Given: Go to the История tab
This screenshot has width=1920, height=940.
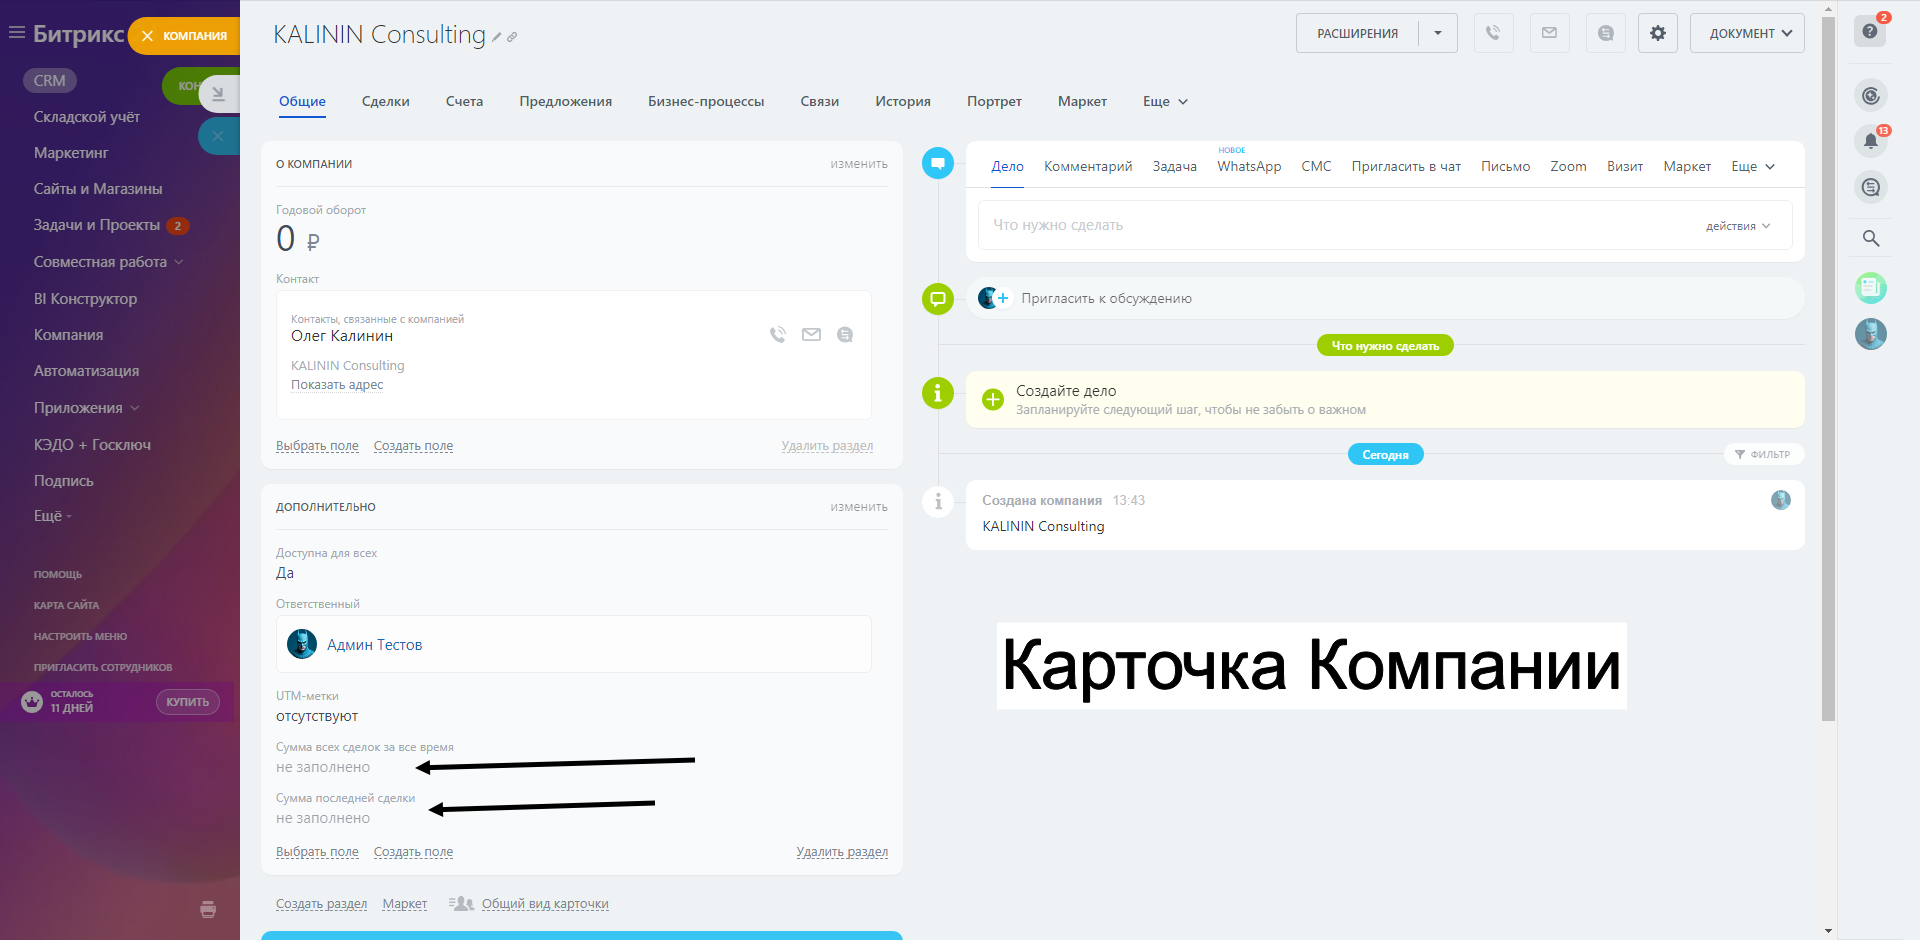Looking at the screenshot, I should click(903, 101).
